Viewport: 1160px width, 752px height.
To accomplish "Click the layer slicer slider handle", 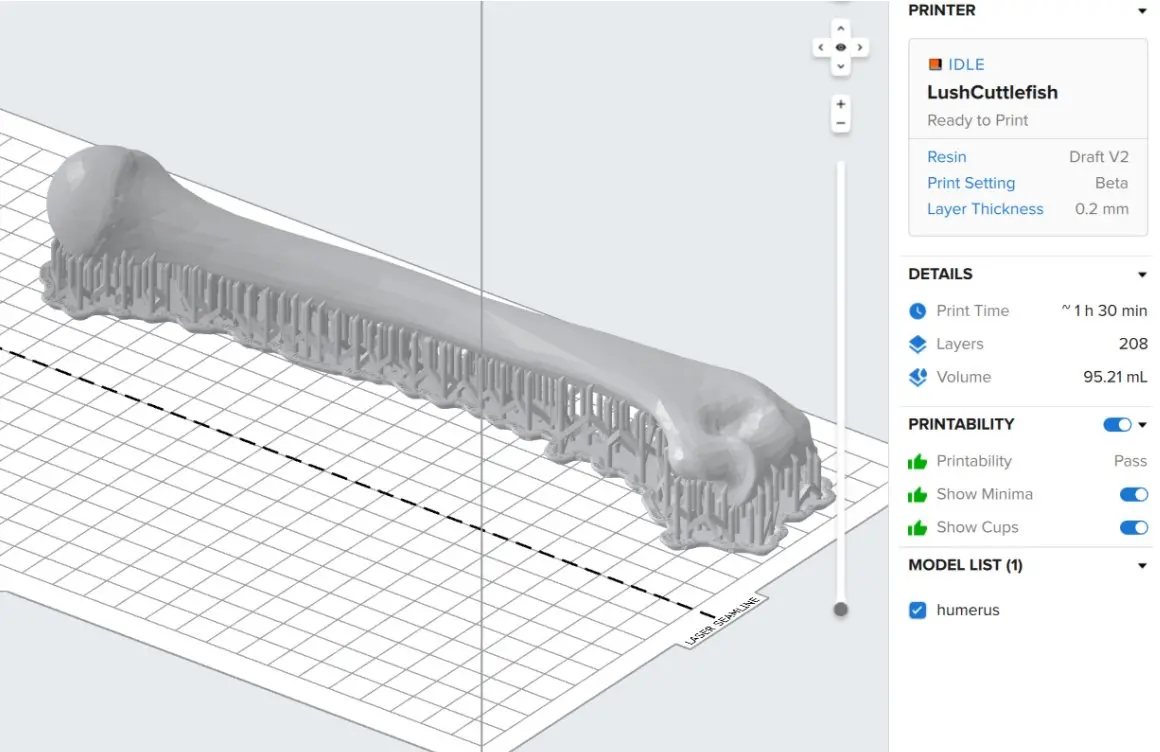I will [x=841, y=609].
